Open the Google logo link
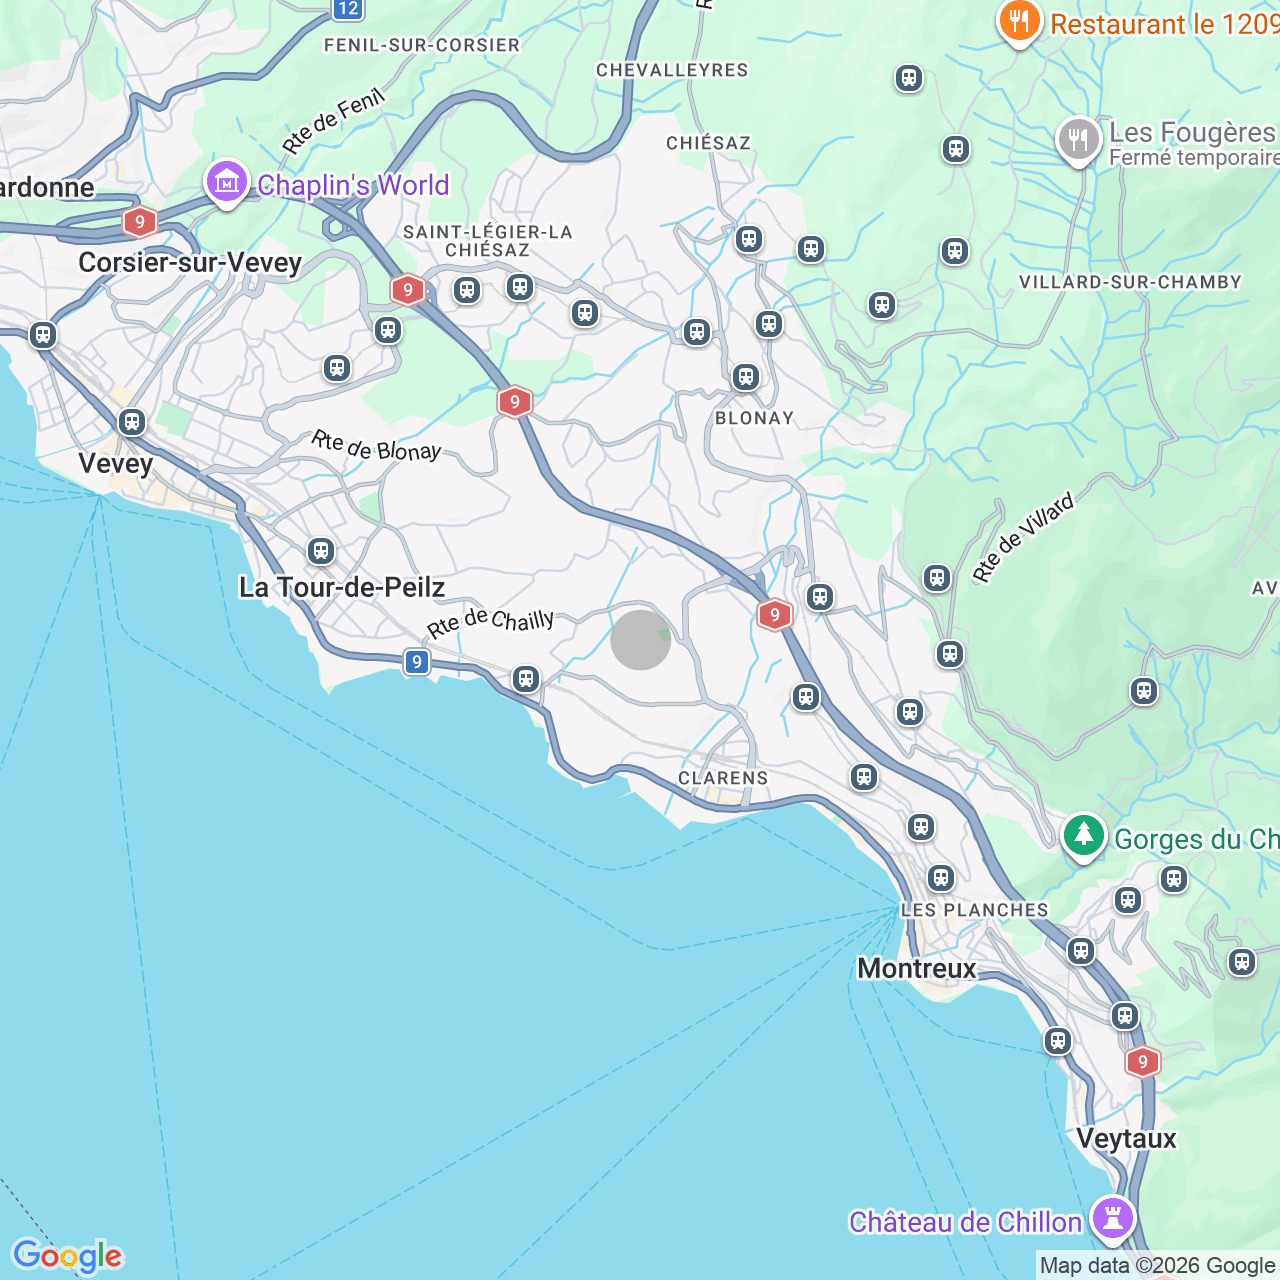 (67, 1256)
